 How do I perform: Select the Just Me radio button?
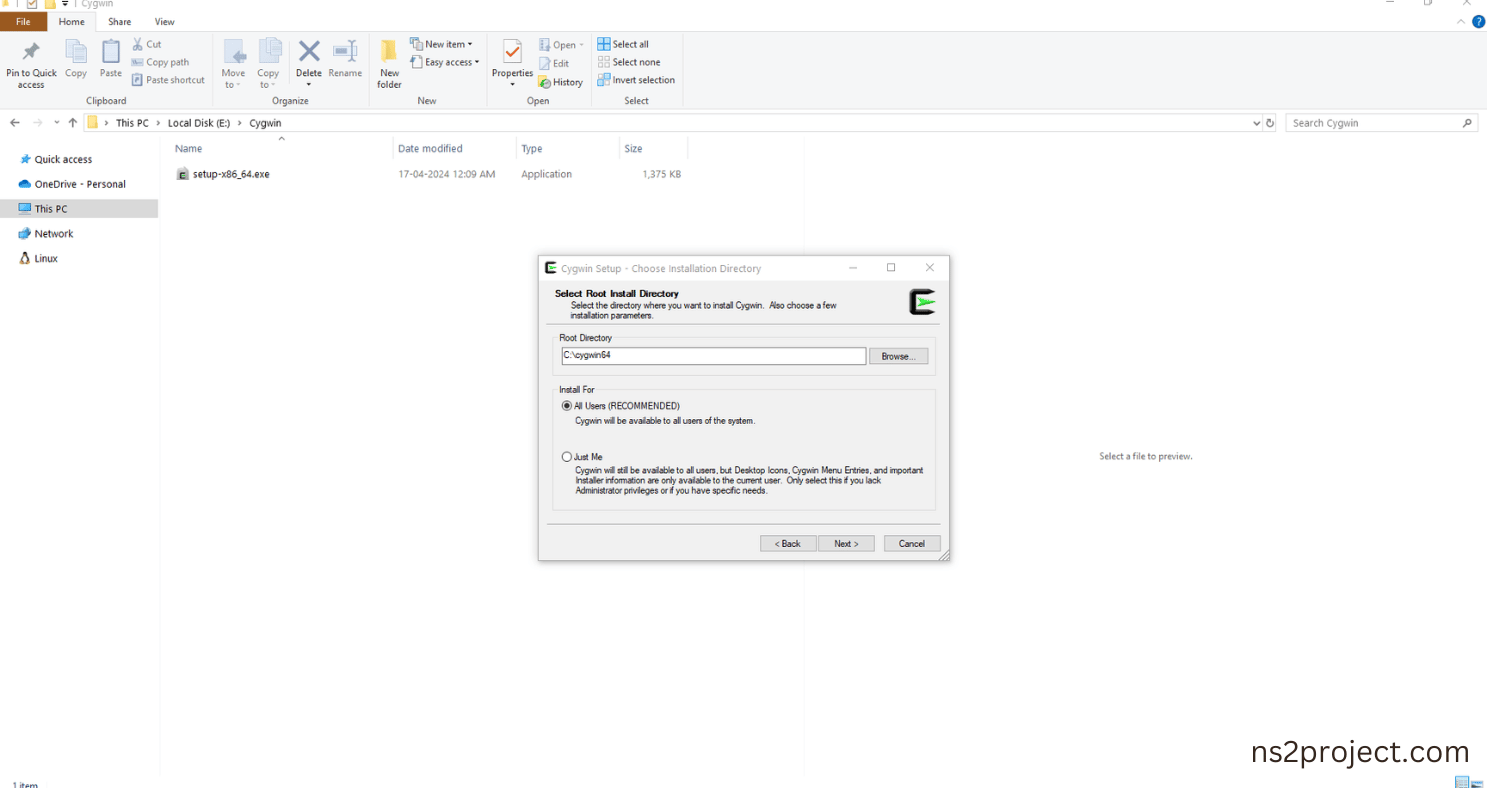567,457
